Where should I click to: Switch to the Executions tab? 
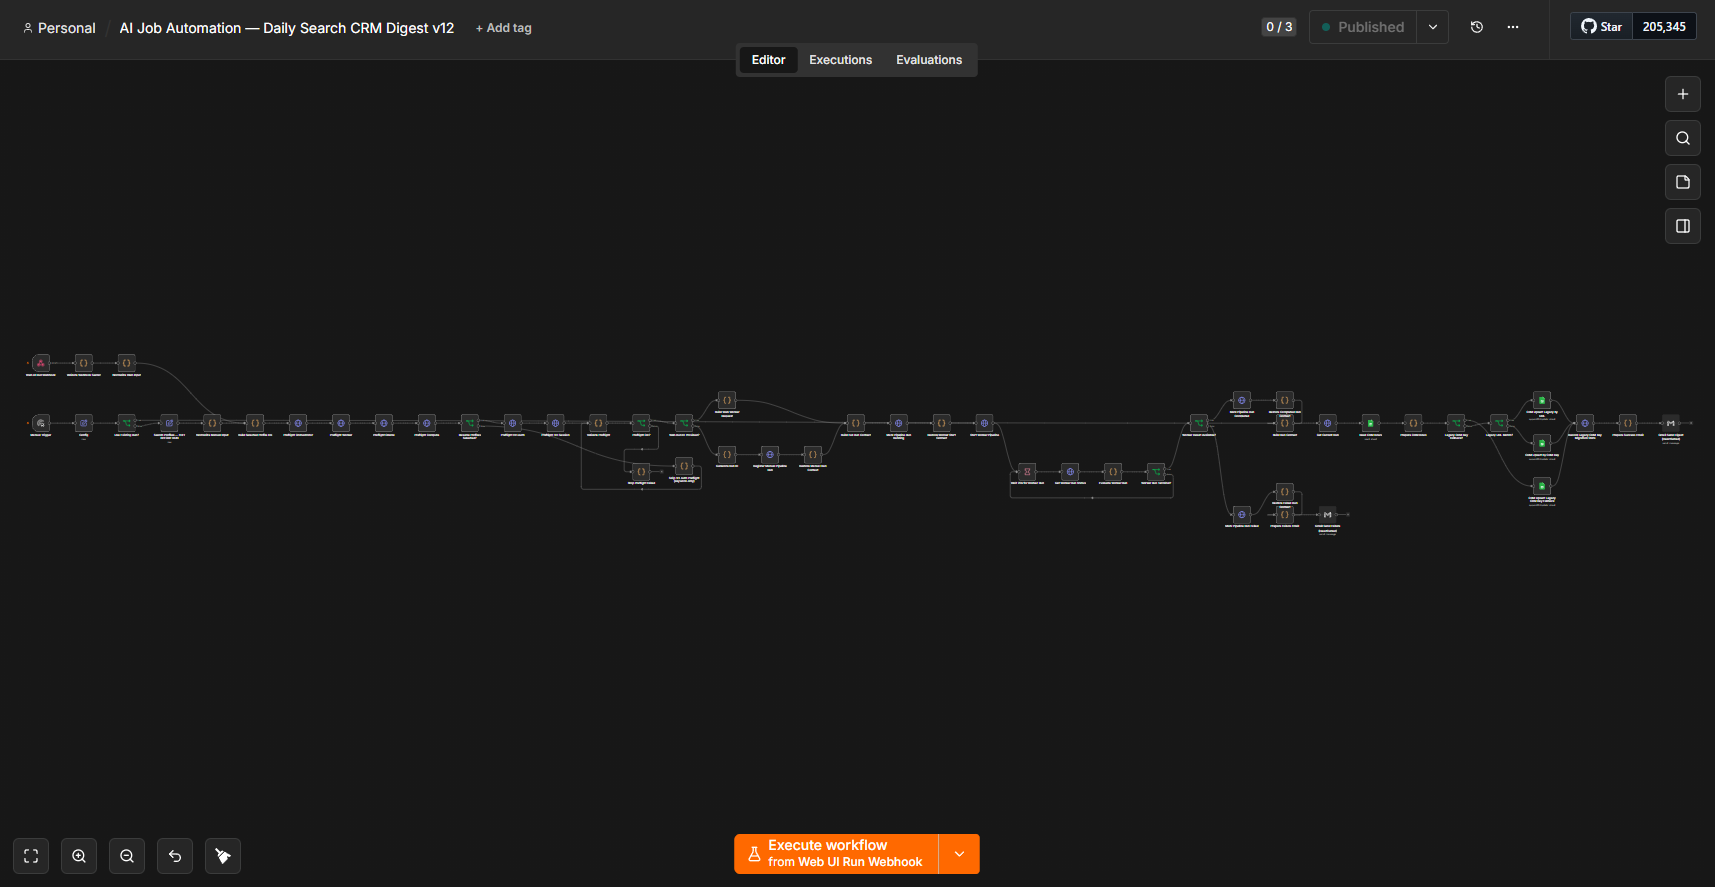840,60
